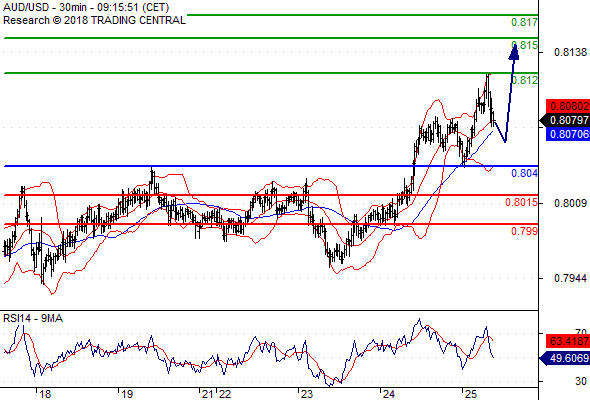Click the date label 18 on time axis
The height and width of the screenshot is (400, 590).
45,394
